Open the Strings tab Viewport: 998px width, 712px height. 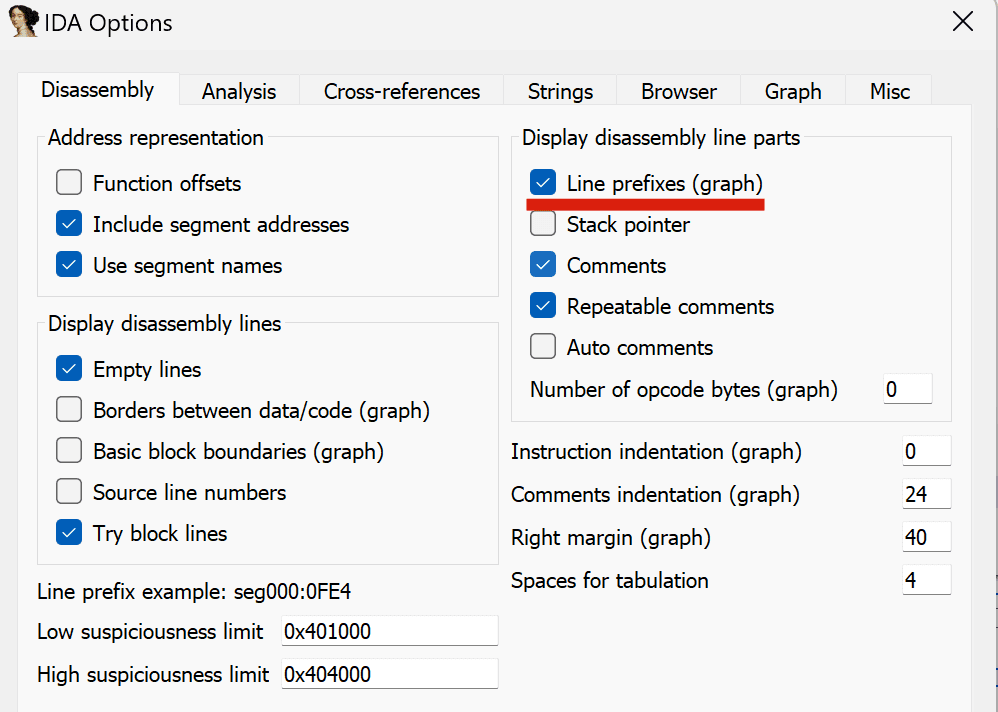(x=560, y=91)
